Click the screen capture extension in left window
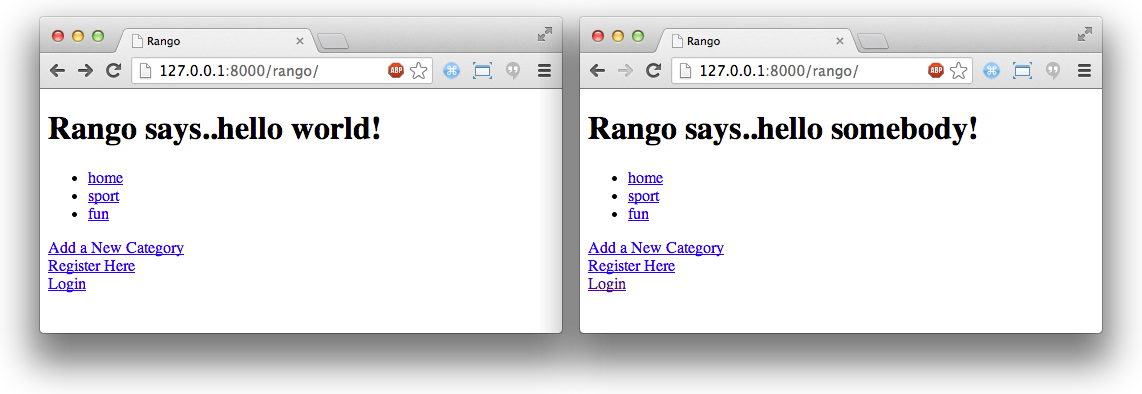 pos(482,71)
